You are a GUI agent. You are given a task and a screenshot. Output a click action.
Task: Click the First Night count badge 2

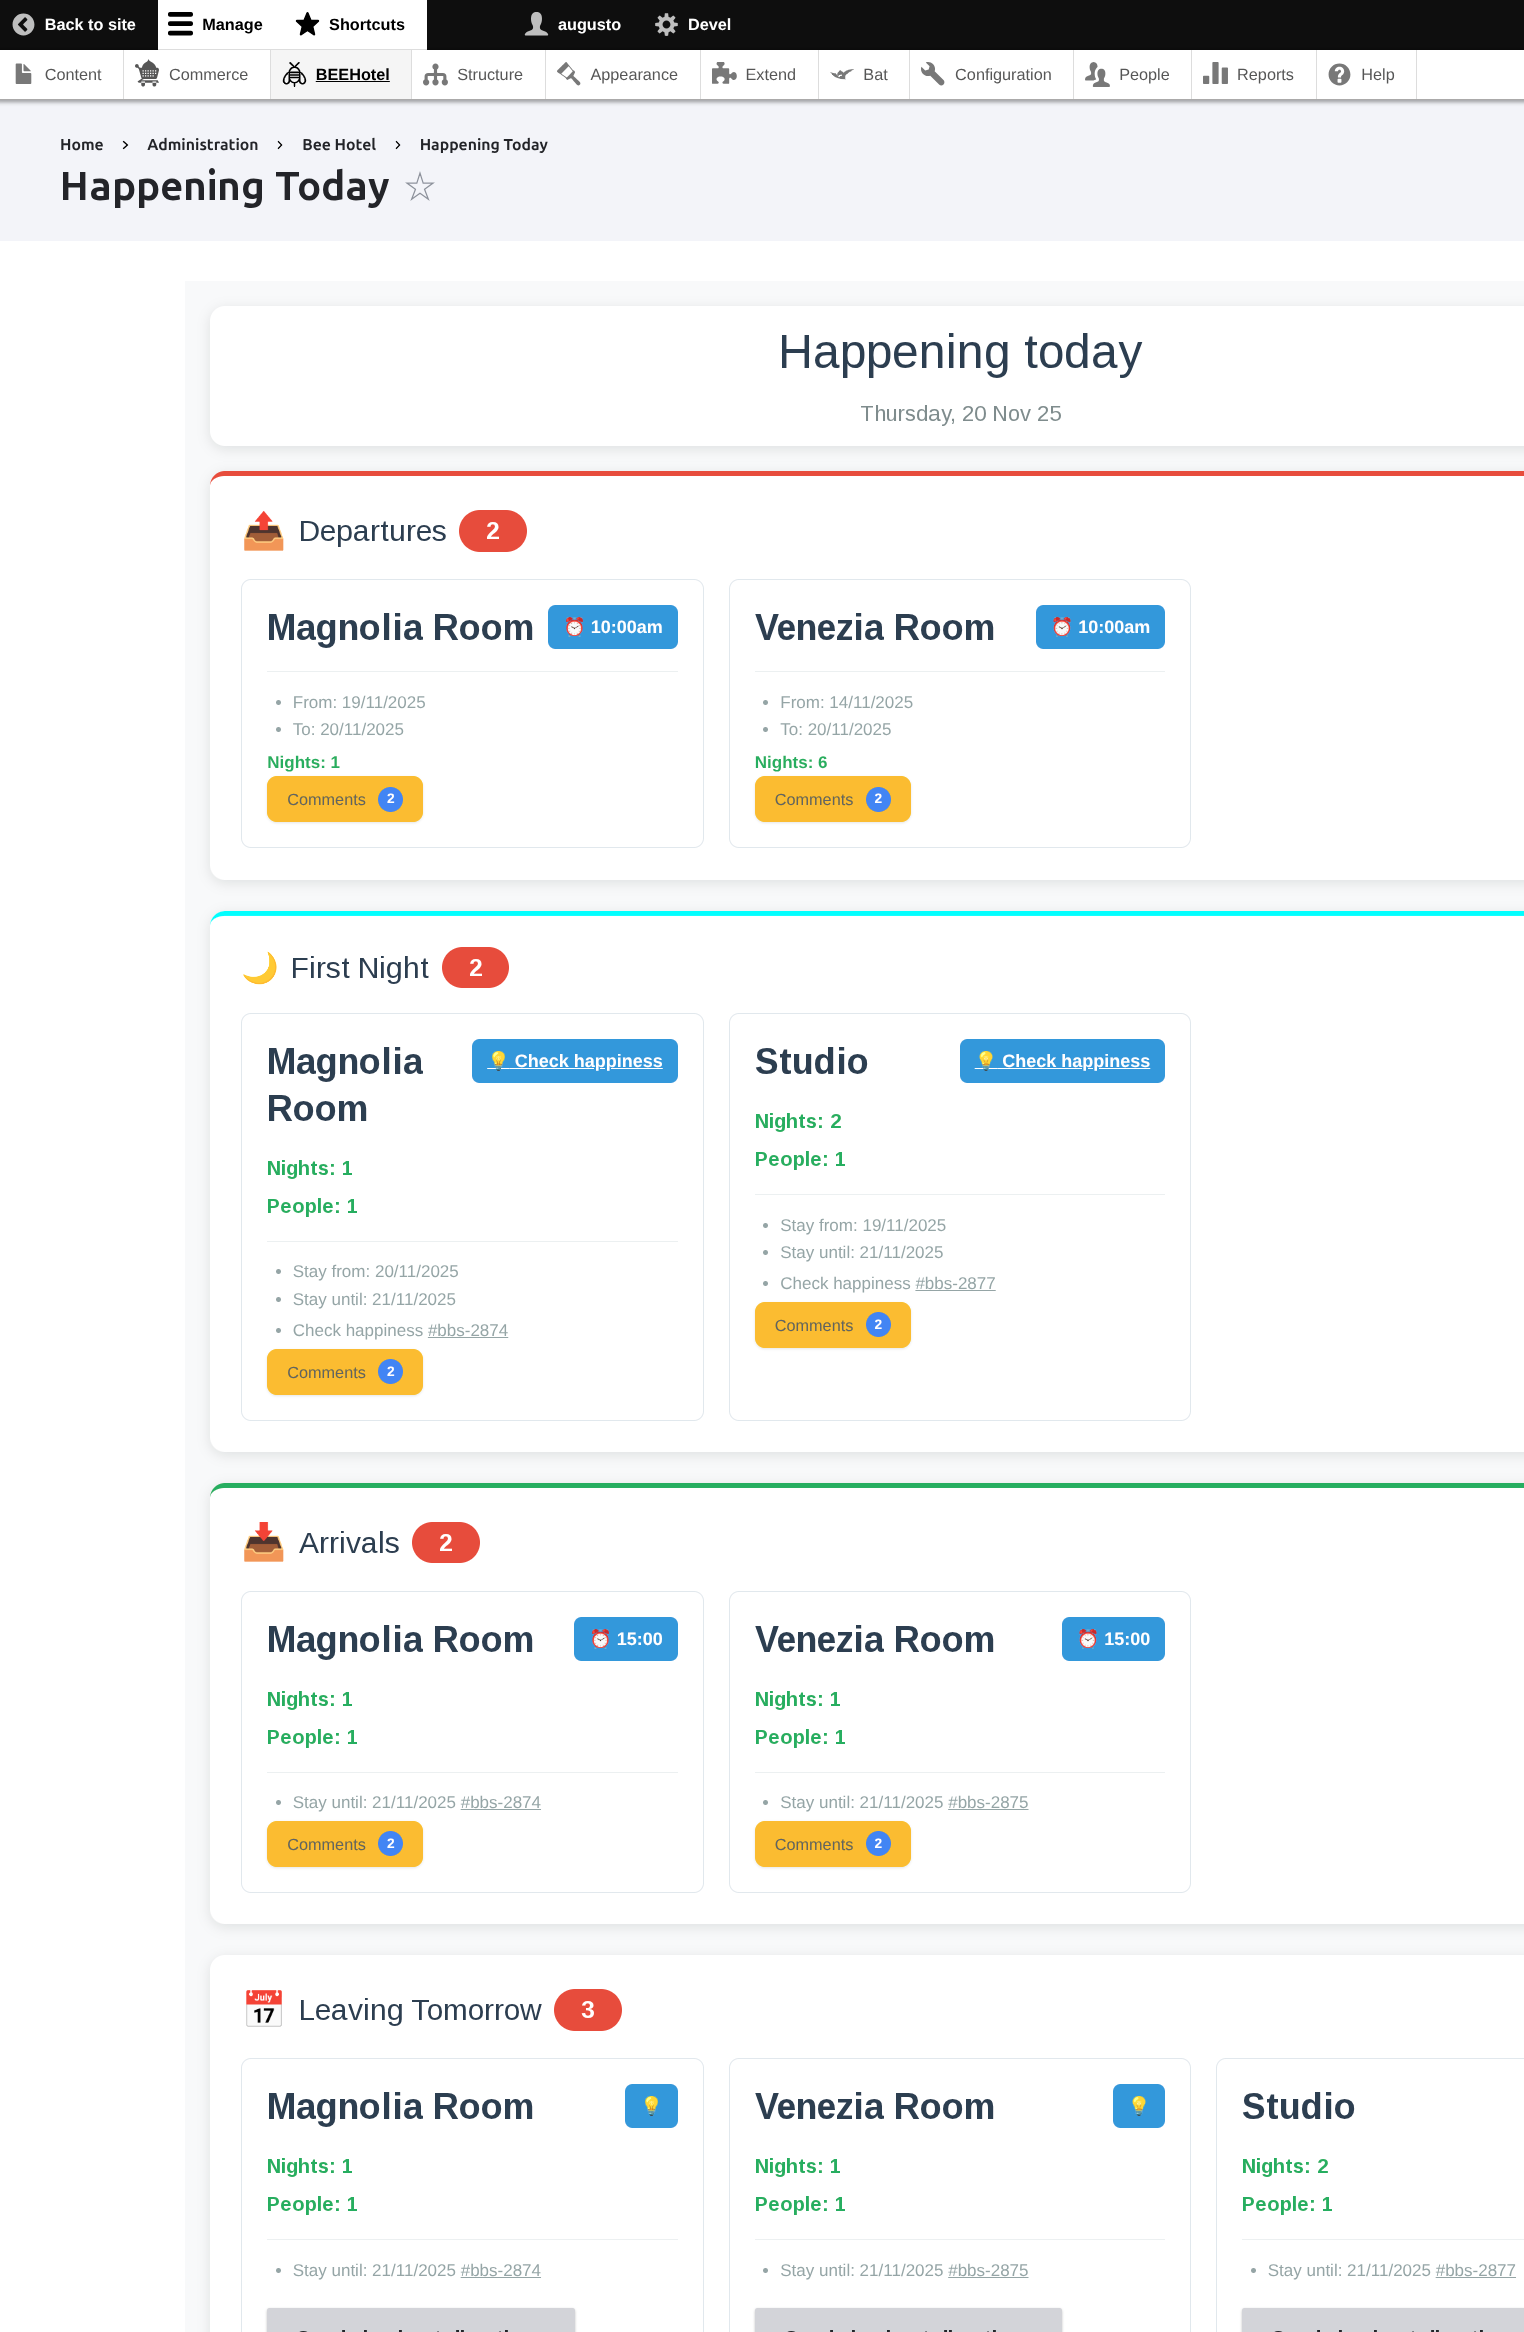[x=476, y=967]
